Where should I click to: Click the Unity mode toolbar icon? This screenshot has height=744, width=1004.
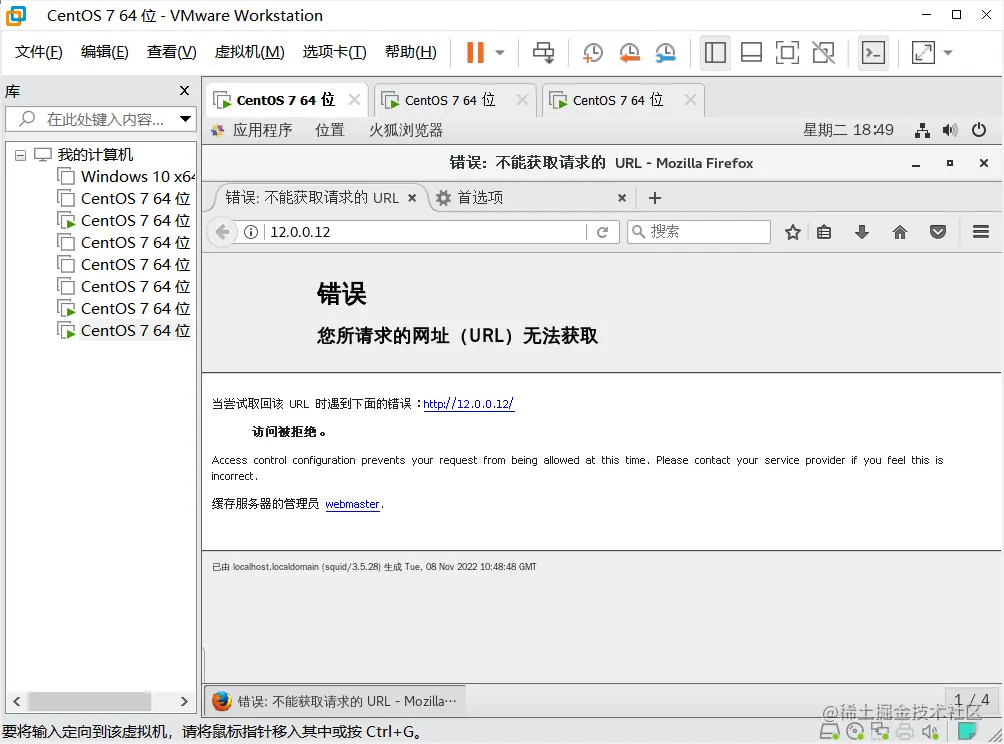pyautogui.click(x=823, y=53)
